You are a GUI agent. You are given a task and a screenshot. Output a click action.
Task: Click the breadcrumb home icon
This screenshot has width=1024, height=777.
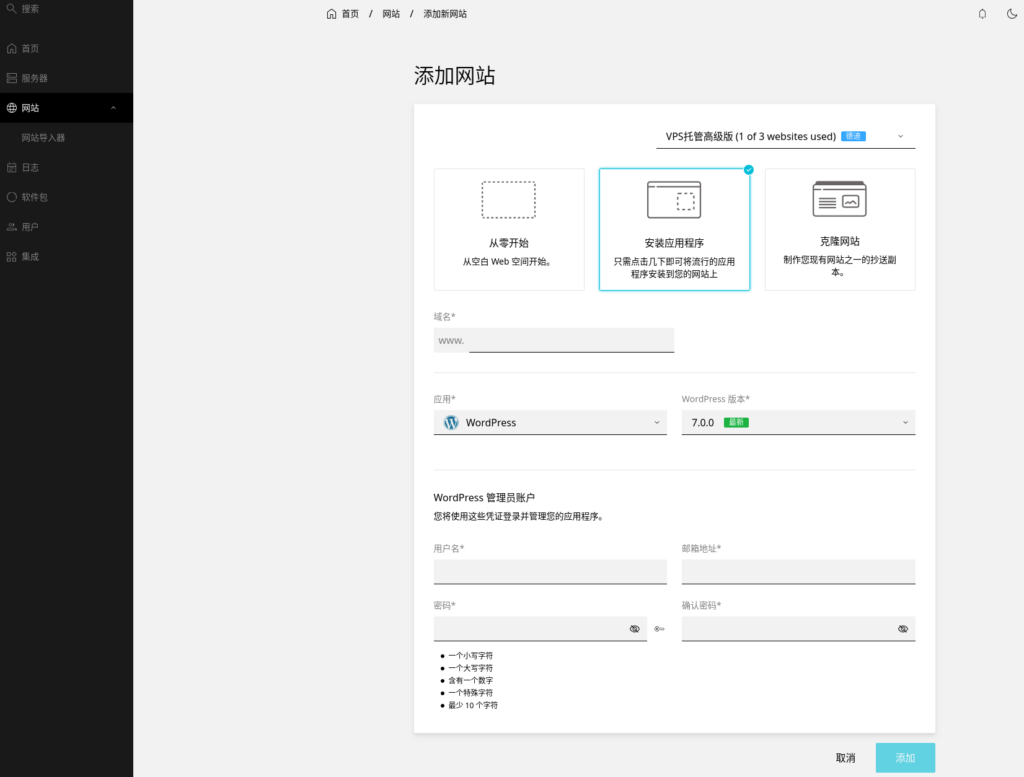[x=331, y=14]
